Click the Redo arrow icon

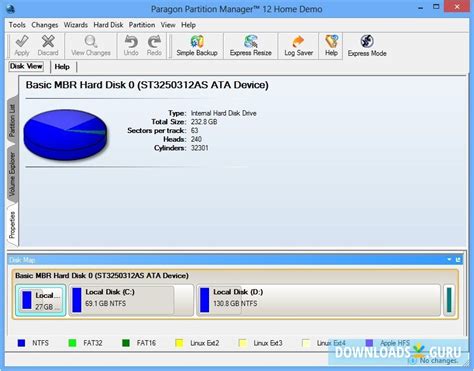pyautogui.click(x=154, y=42)
